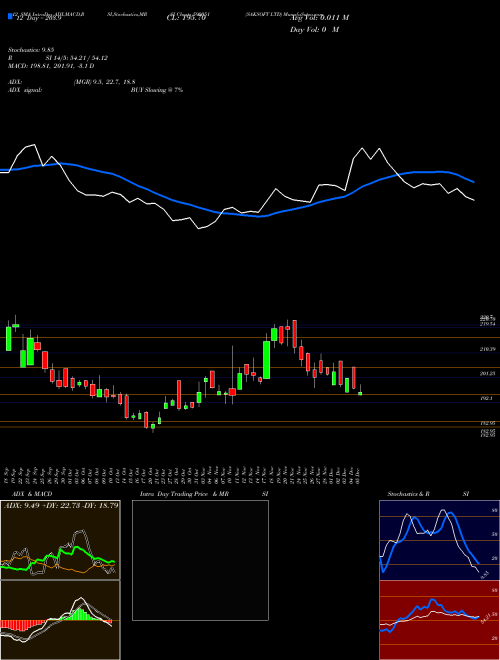The height and width of the screenshot is (660, 500).
Task: Click the blue SMA legend square
Action: [10, 17]
